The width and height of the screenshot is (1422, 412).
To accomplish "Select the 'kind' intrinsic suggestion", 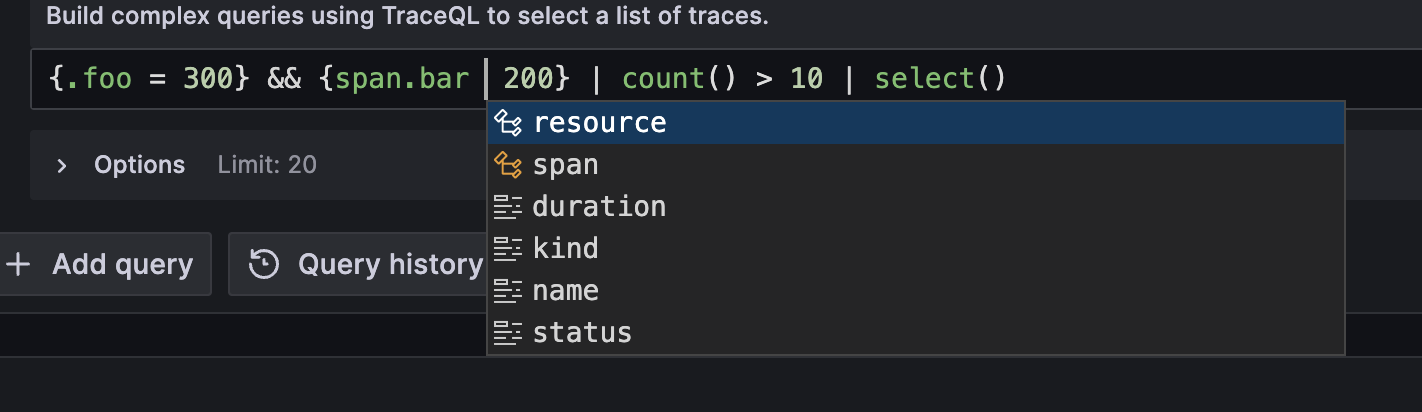I will [x=915, y=249].
